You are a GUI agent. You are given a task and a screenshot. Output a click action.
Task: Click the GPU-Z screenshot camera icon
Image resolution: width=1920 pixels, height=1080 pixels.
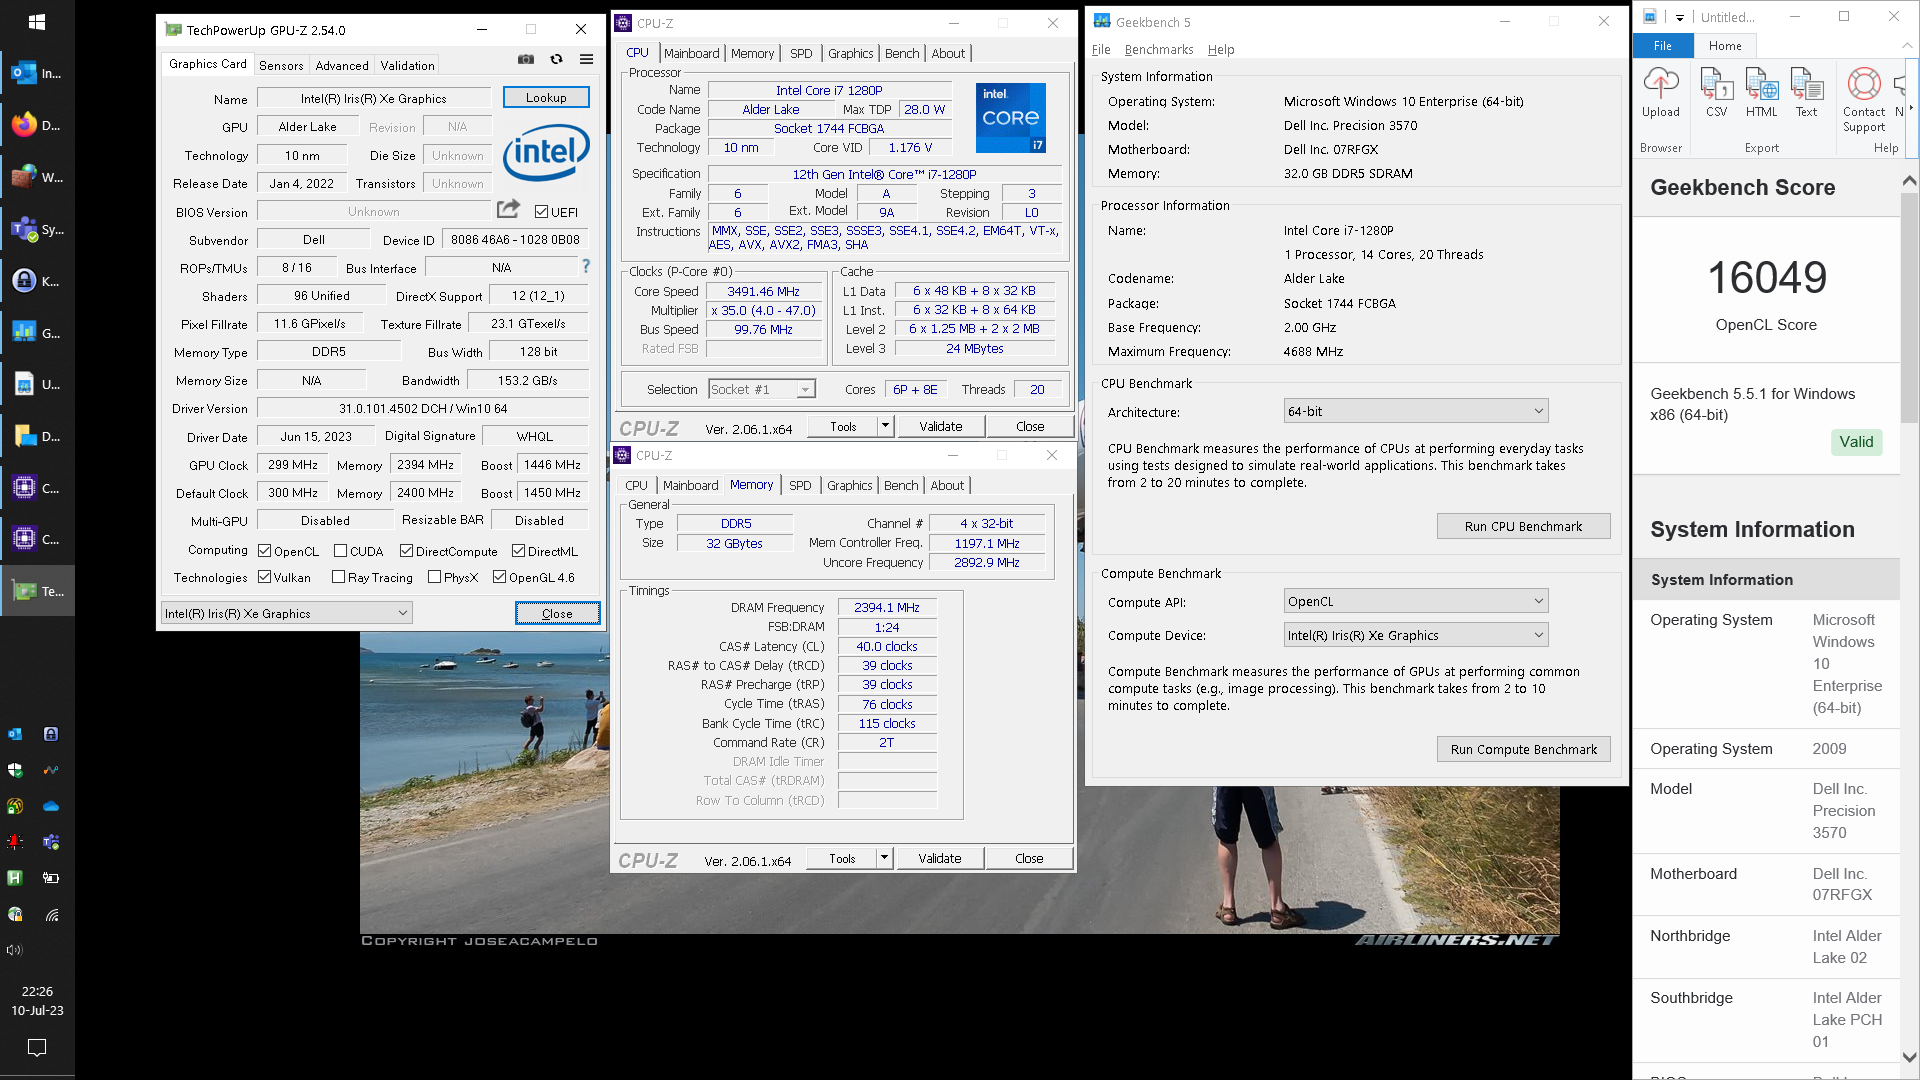tap(525, 59)
